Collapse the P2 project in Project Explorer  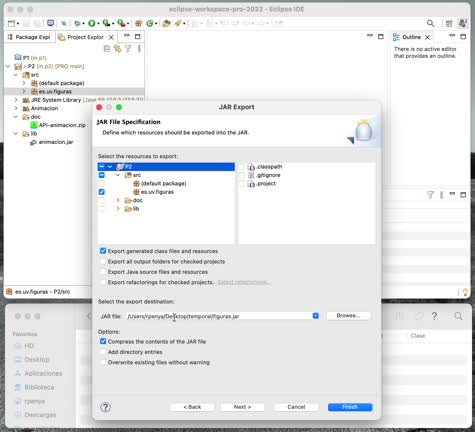point(8,66)
